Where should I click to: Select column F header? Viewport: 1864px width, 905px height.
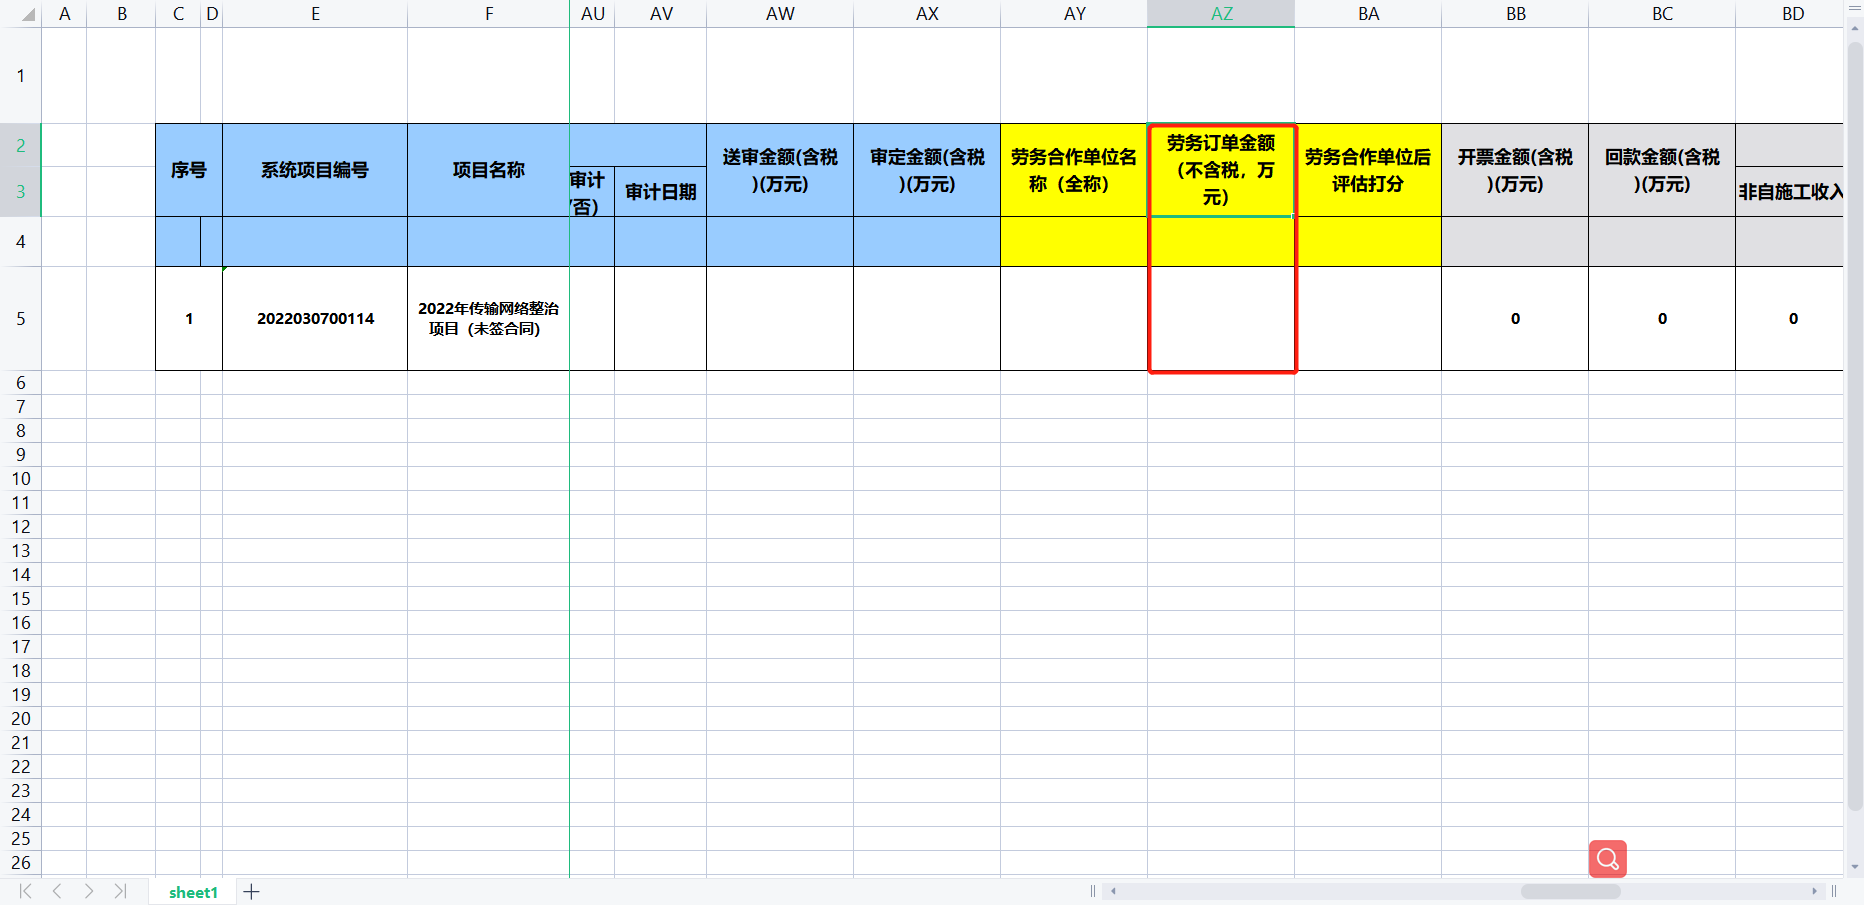click(x=489, y=14)
